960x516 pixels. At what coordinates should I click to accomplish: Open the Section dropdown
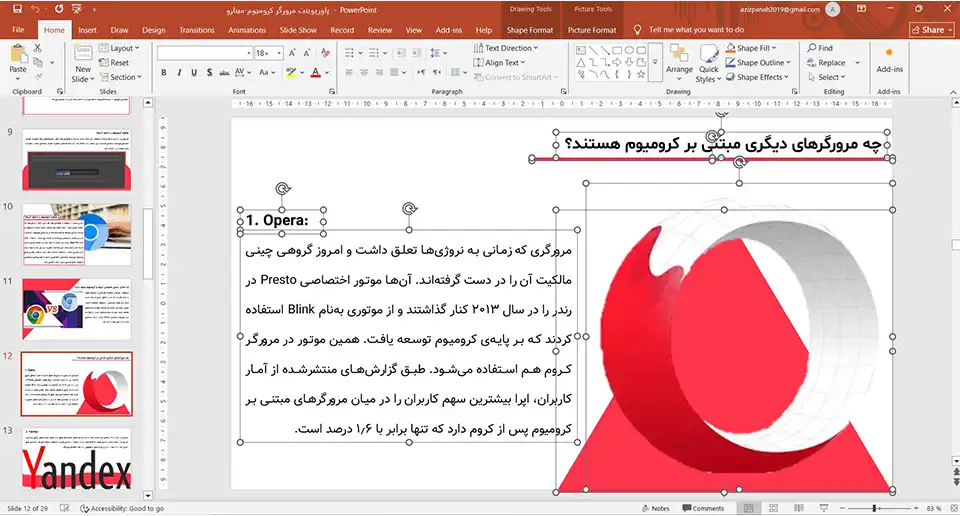121,77
